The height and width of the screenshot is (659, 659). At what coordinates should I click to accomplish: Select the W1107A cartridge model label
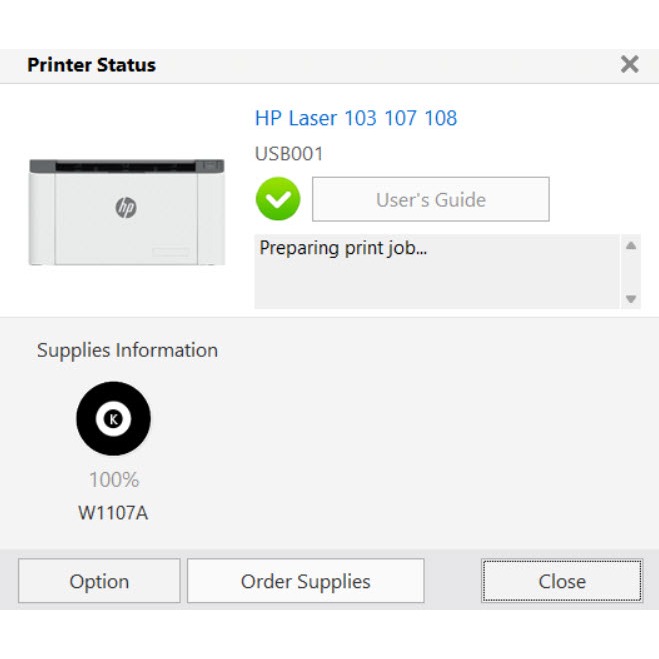pyautogui.click(x=113, y=513)
